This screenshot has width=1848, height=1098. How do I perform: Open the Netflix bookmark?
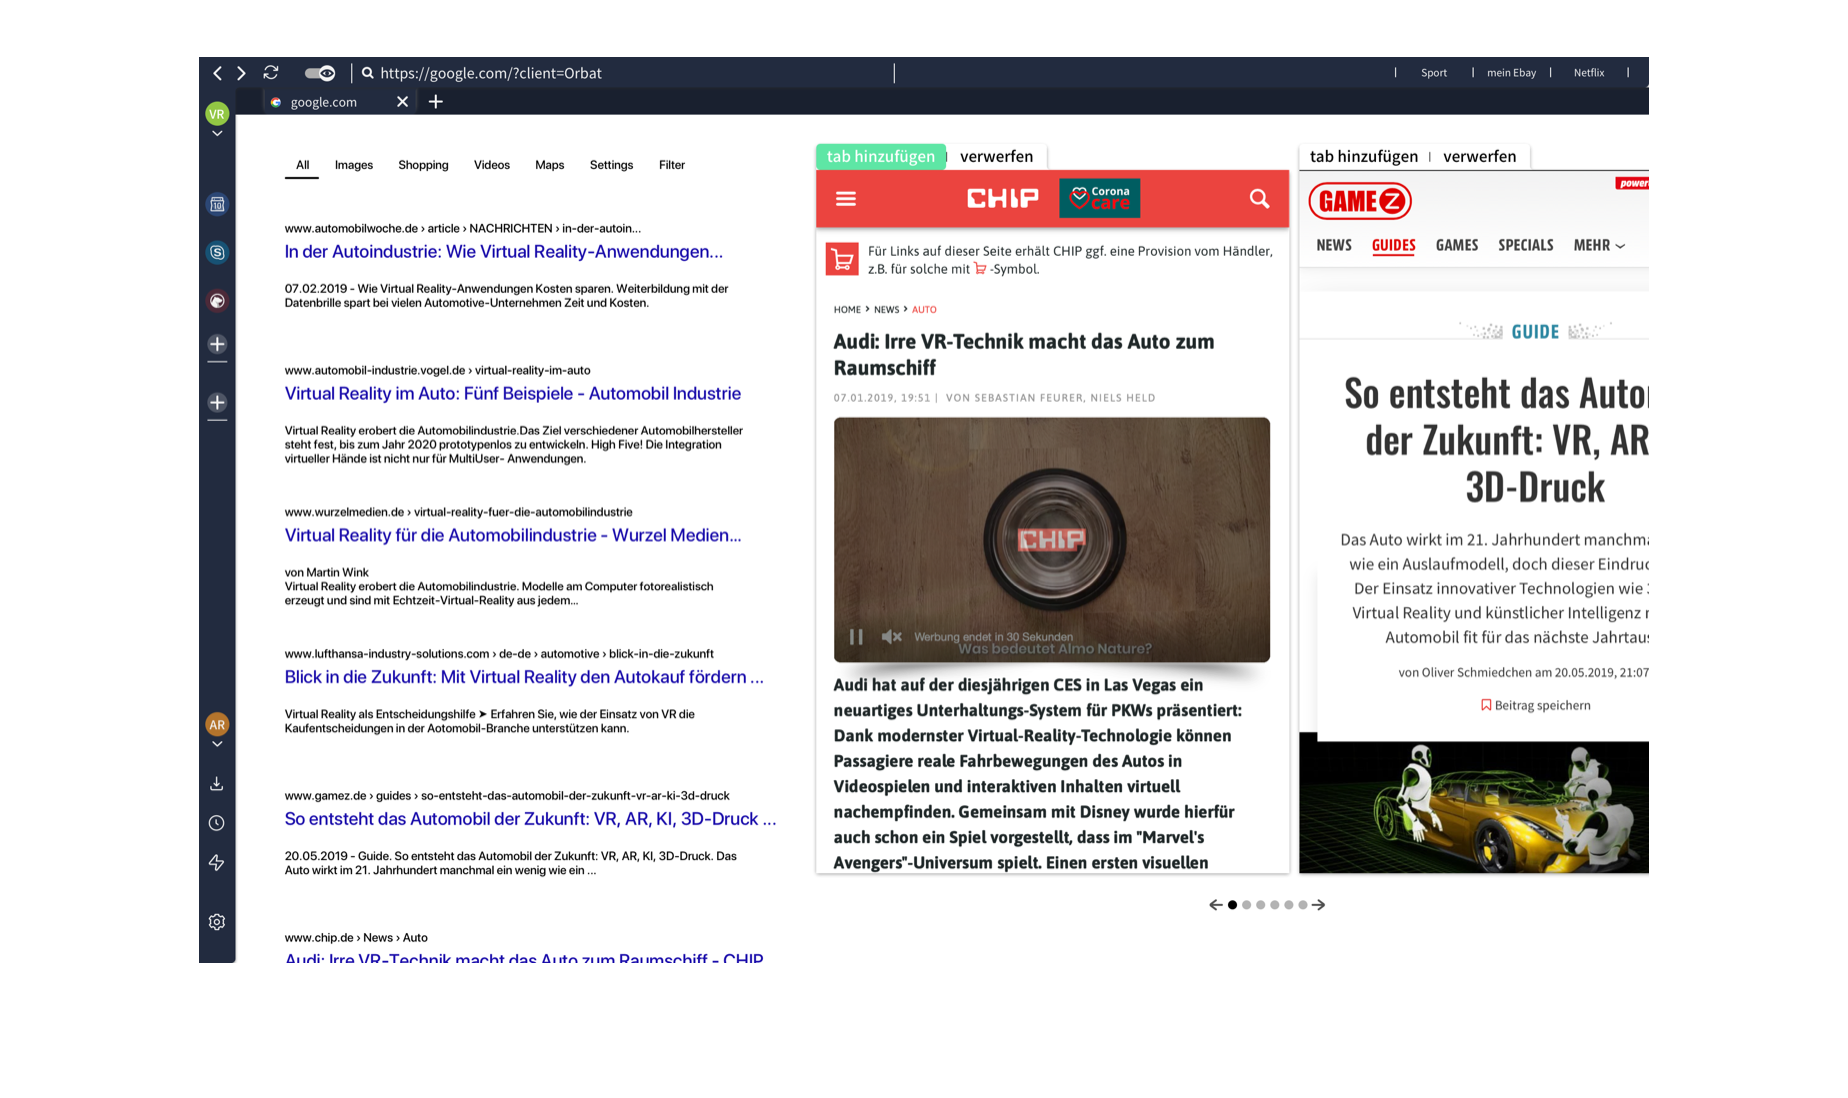[x=1588, y=73]
